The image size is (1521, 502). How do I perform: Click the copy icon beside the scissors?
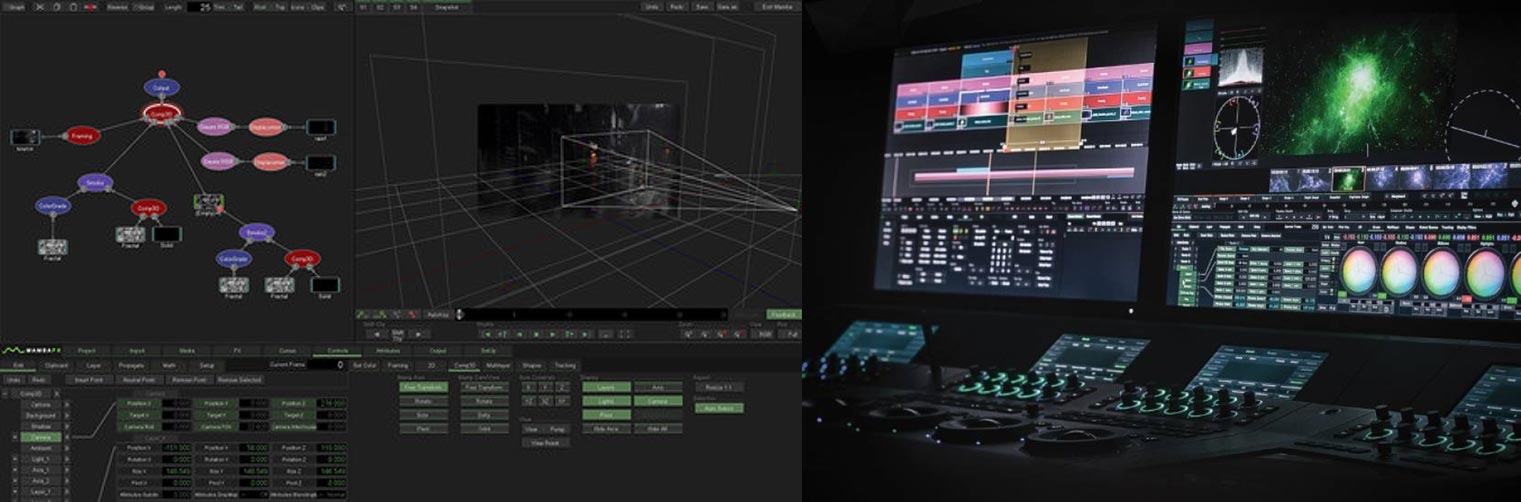pos(57,6)
